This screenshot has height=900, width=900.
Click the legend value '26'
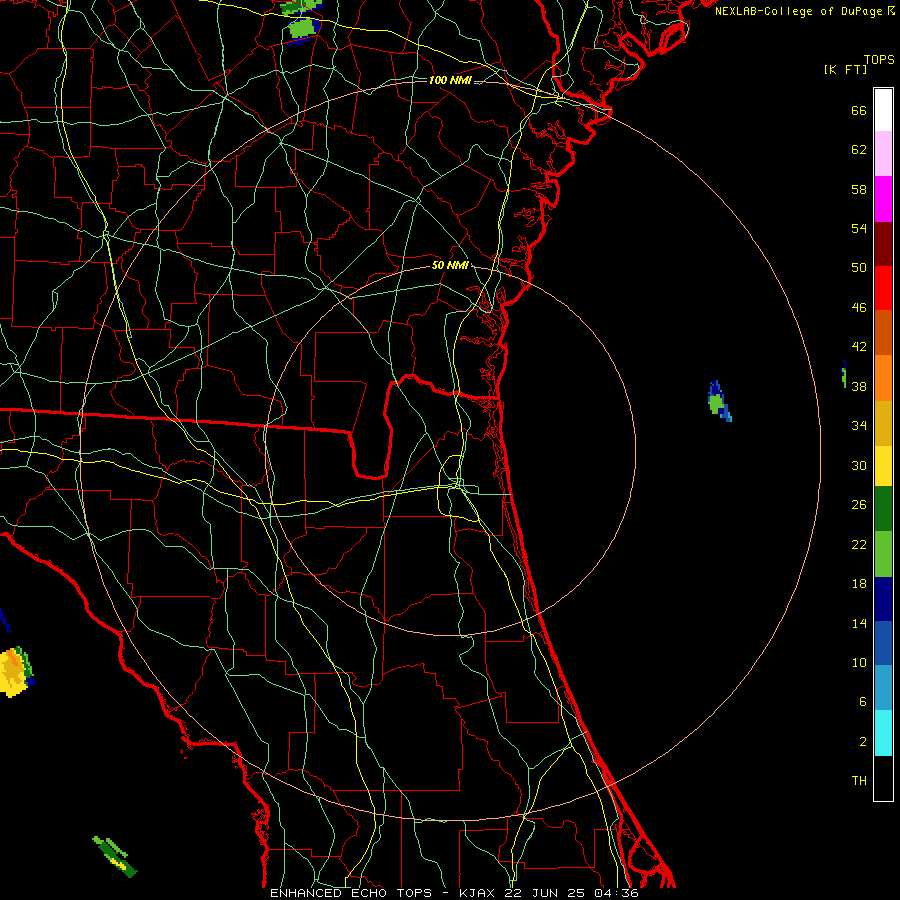pos(859,505)
